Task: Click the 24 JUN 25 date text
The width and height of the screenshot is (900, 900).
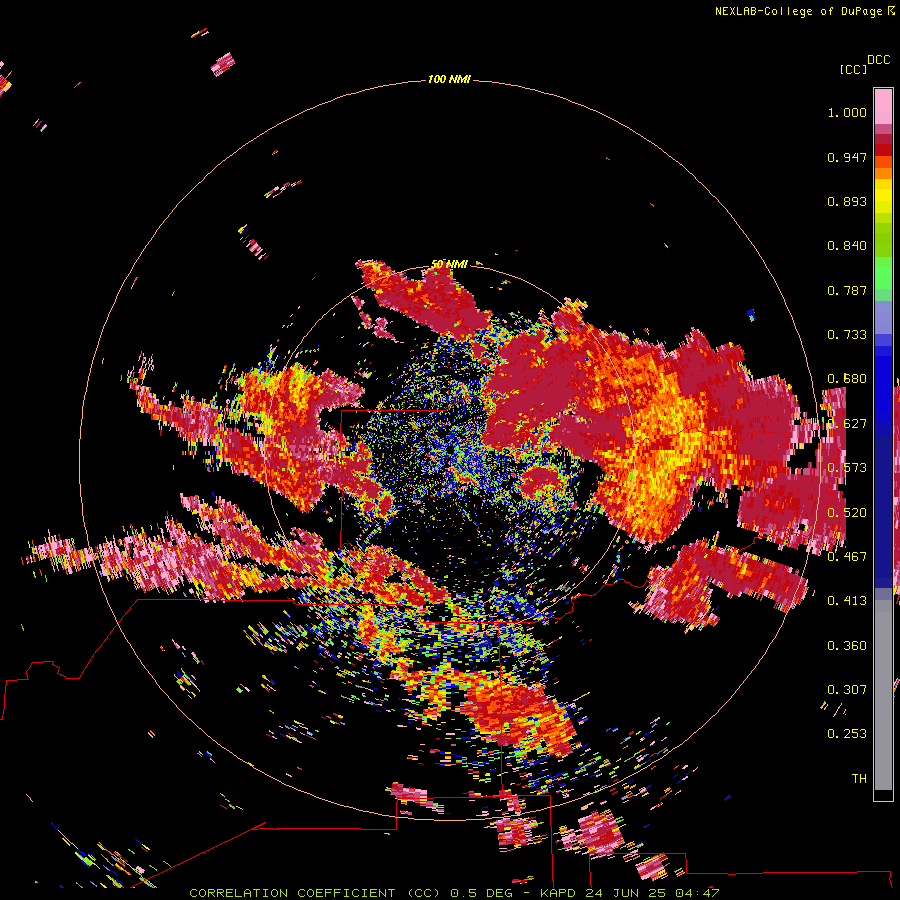Action: click(x=625, y=893)
